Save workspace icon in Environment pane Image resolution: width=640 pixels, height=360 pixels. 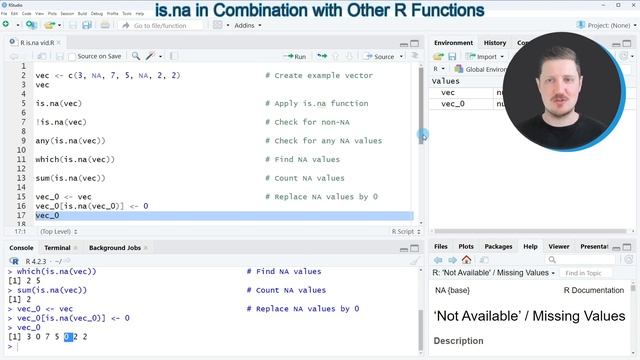pos(452,56)
